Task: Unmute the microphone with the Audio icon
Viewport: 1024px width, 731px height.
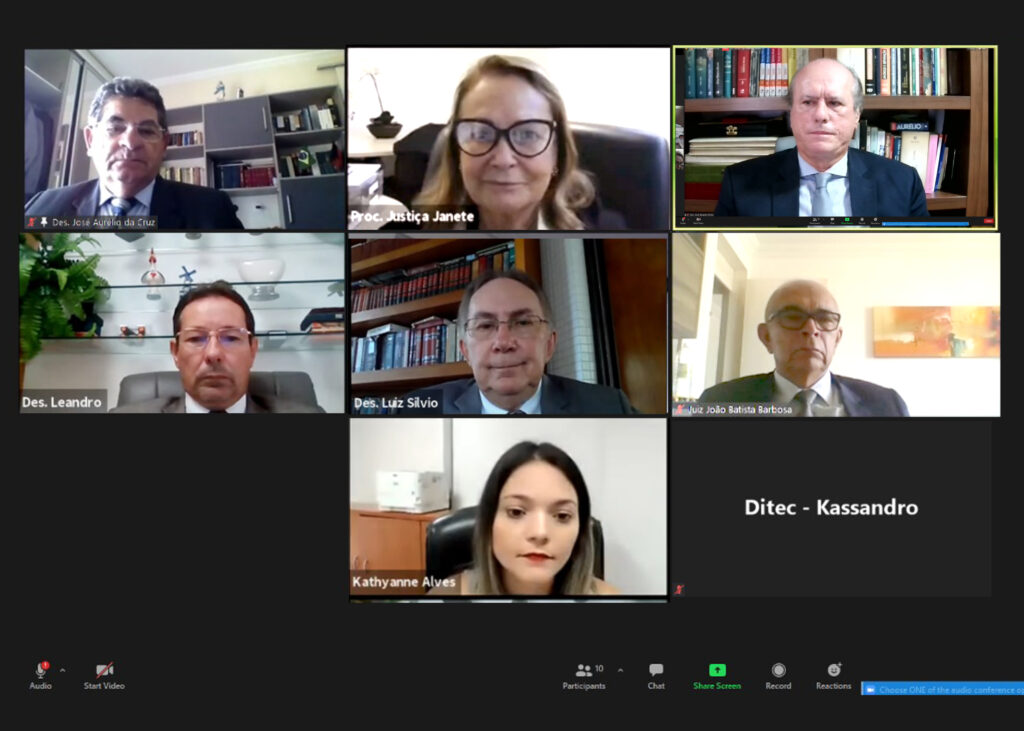Action: point(40,675)
